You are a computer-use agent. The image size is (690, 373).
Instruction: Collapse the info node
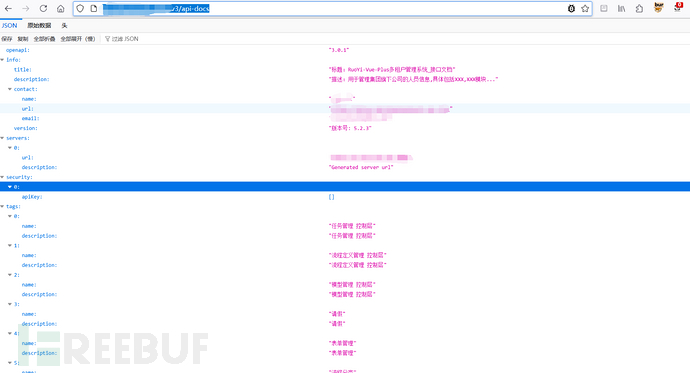(2, 60)
